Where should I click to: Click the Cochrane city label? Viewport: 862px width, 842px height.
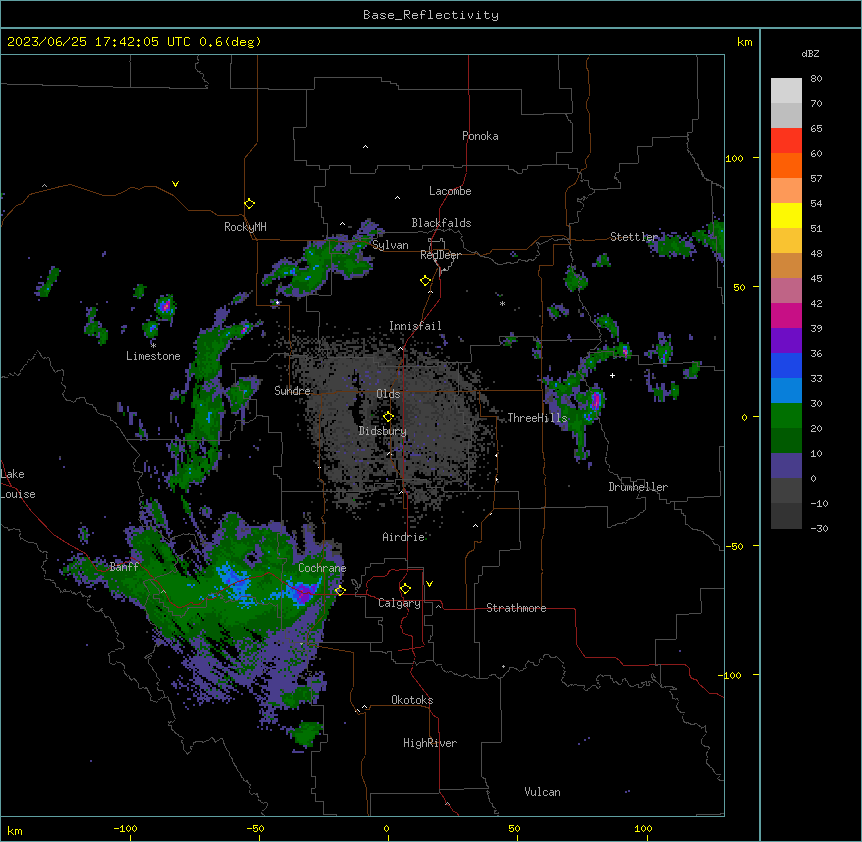click(322, 568)
